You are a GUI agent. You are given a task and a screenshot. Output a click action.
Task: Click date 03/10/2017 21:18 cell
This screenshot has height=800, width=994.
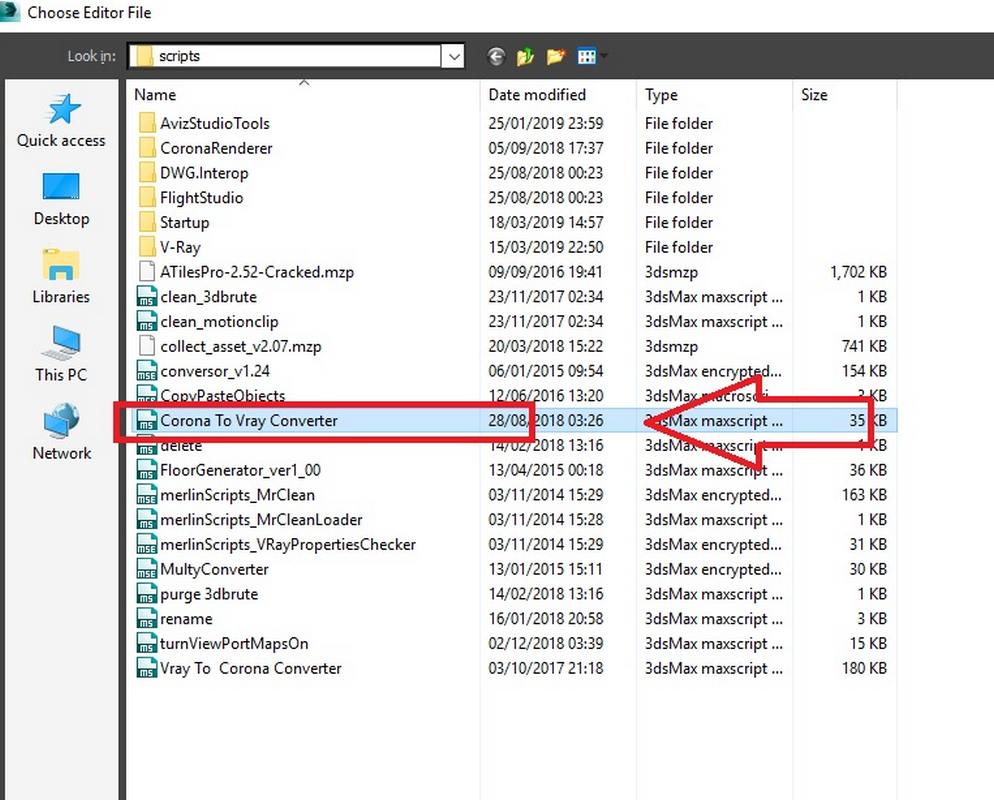[546, 668]
